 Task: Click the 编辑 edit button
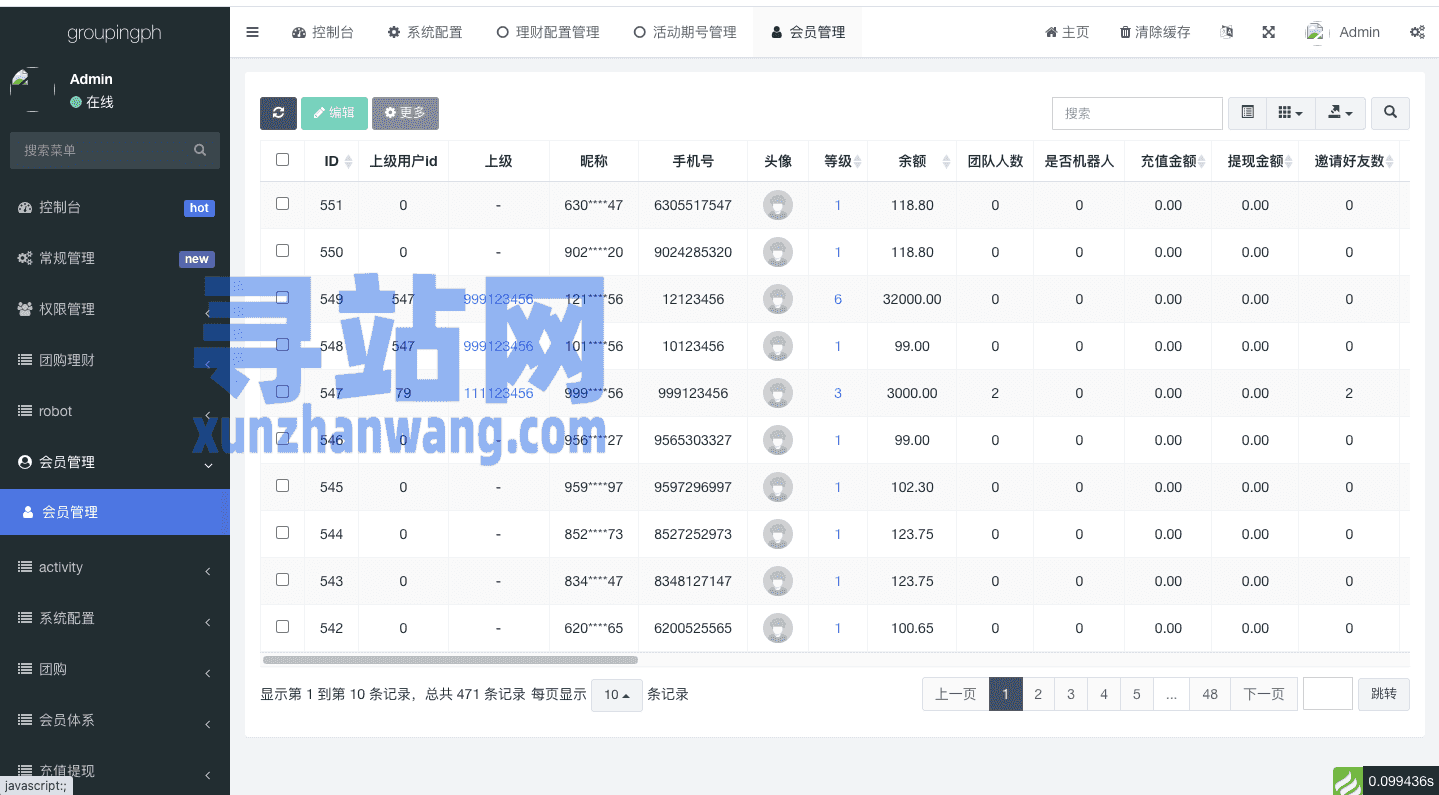pyautogui.click(x=334, y=113)
